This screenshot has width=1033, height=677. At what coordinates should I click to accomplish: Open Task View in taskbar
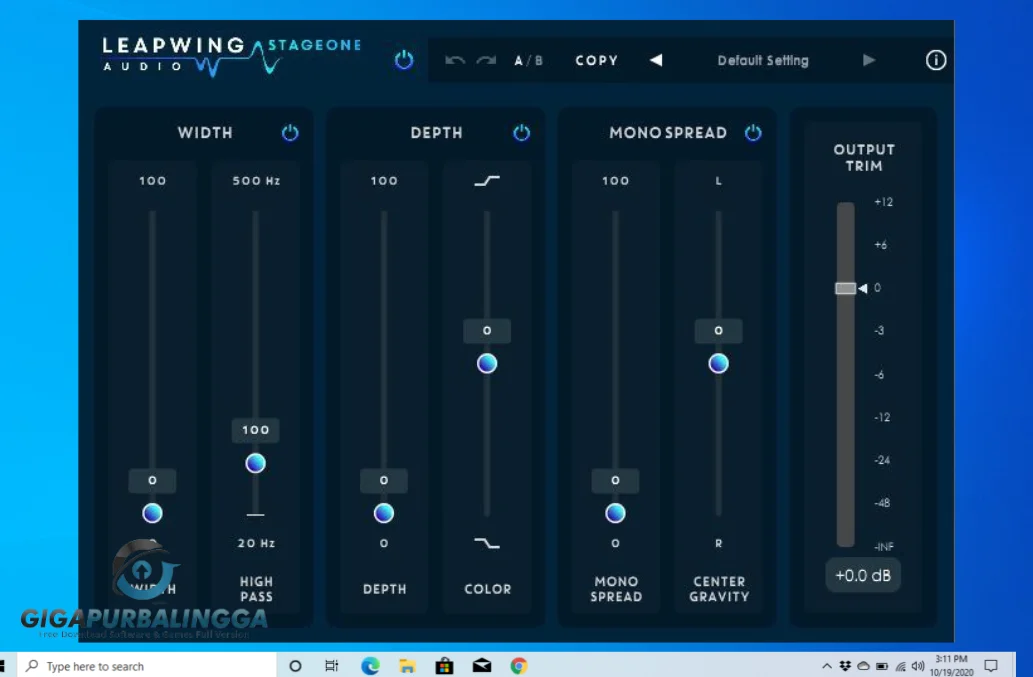[331, 666]
